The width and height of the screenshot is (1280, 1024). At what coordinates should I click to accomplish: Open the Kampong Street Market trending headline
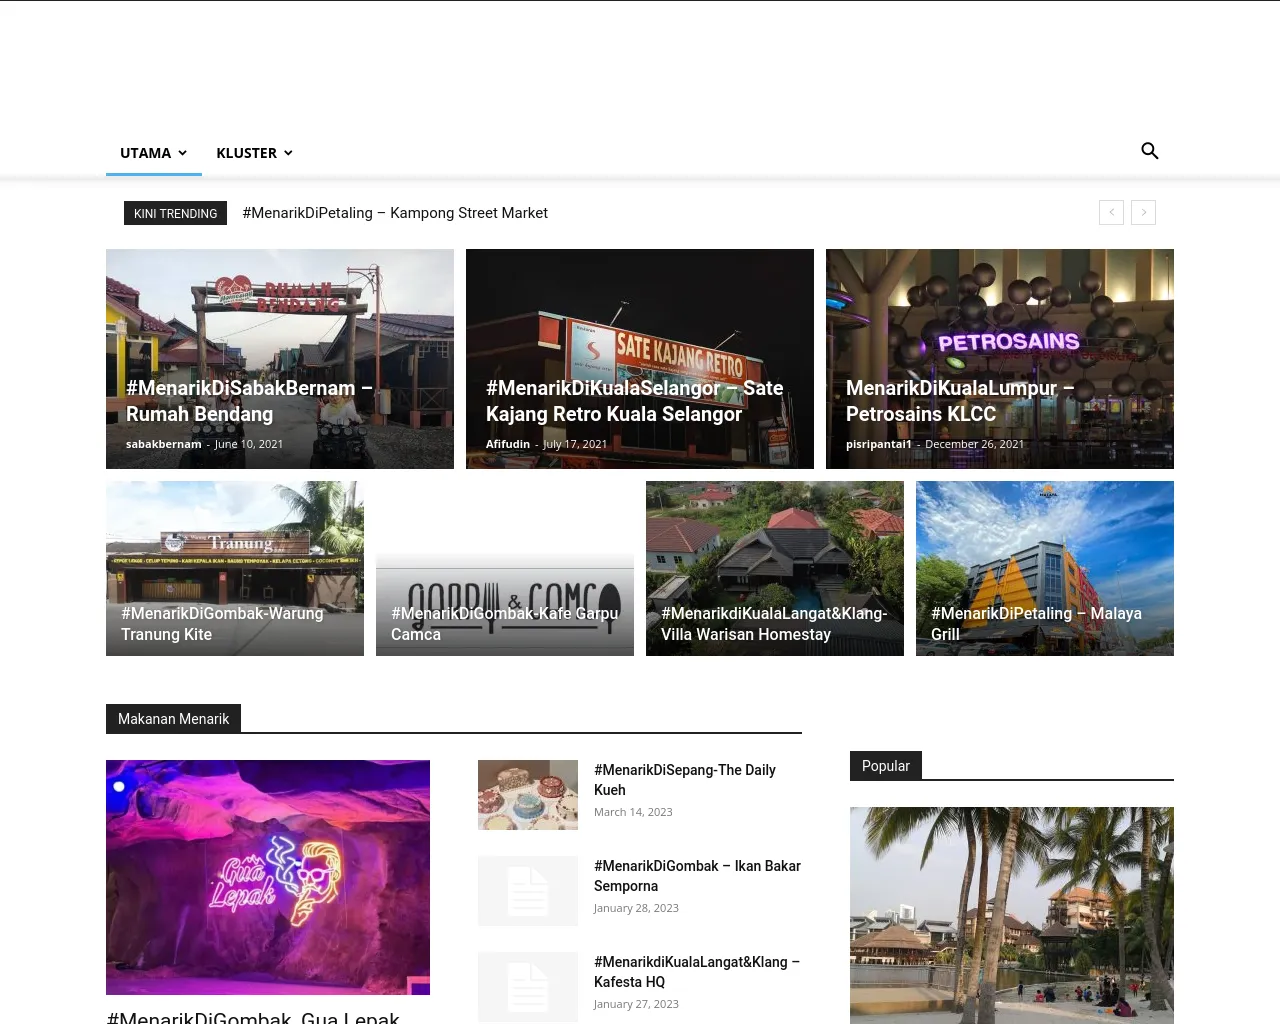[x=395, y=213]
